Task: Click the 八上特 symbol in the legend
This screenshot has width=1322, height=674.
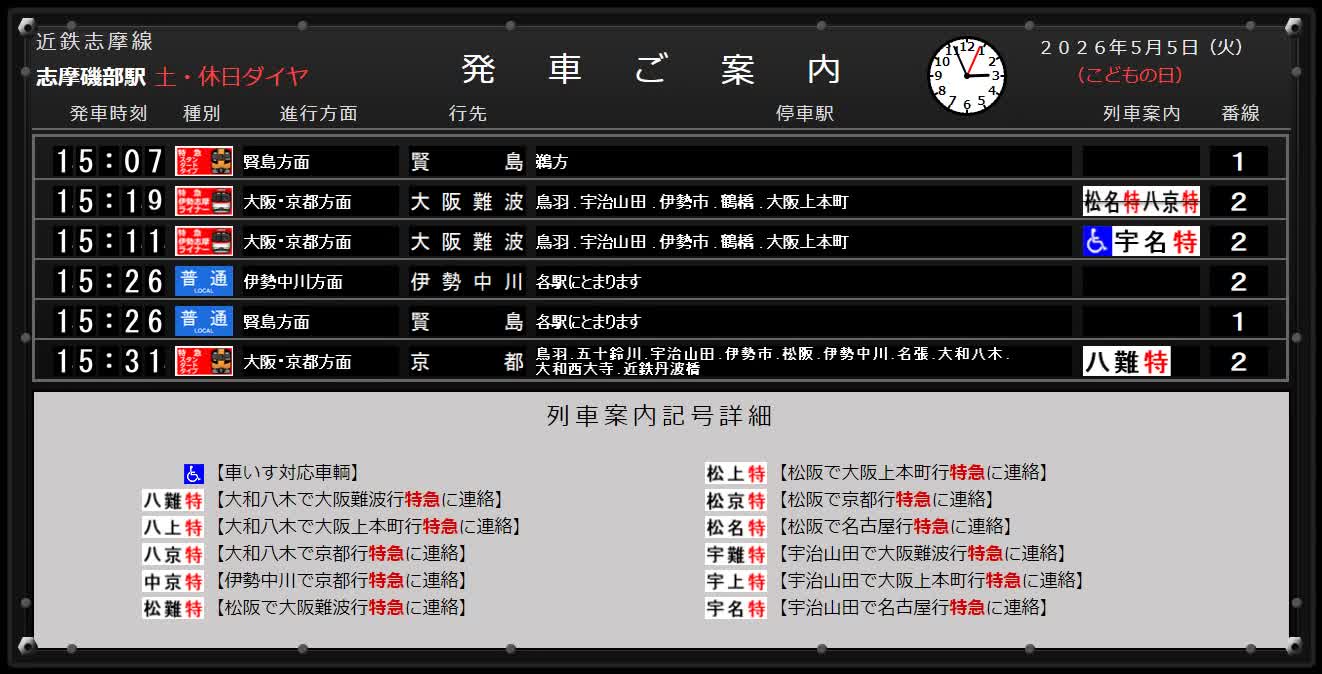Action: pos(173,527)
